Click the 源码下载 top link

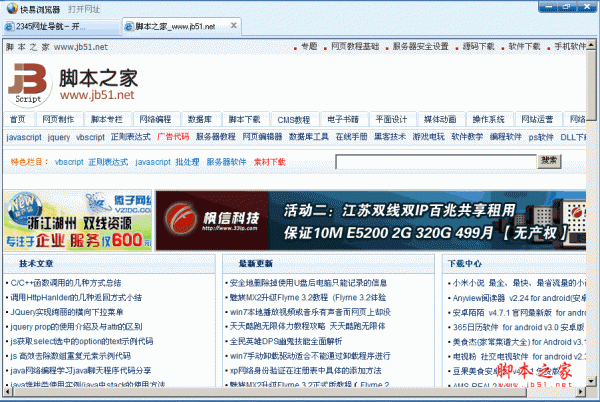click(478, 47)
